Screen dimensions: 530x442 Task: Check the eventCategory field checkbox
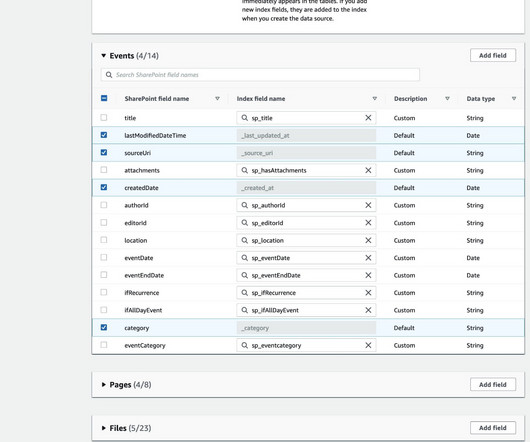[x=104, y=345]
